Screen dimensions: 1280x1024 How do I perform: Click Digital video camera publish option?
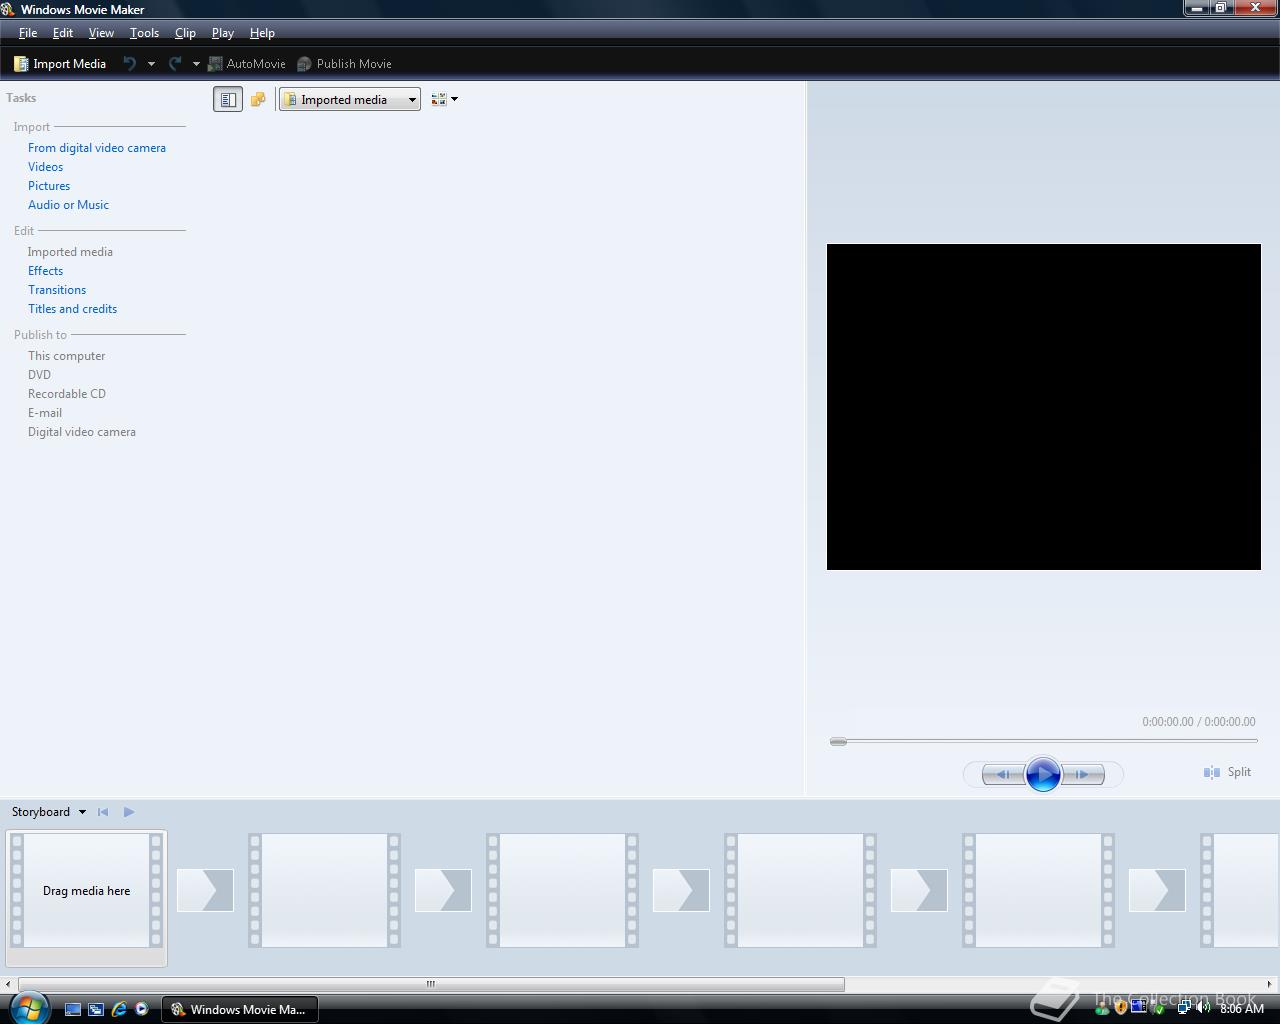pos(81,432)
